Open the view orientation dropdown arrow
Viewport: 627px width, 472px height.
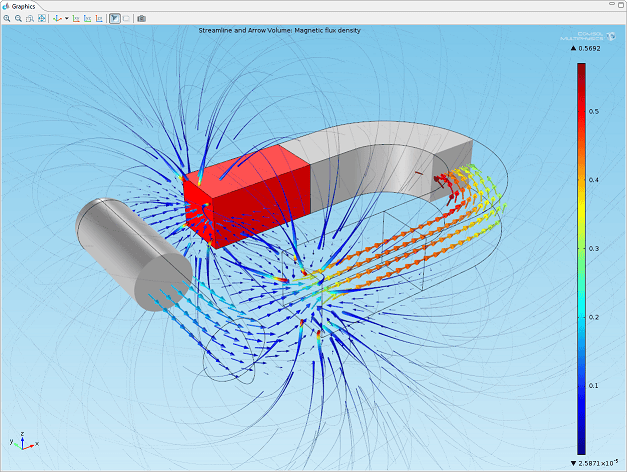click(x=66, y=18)
